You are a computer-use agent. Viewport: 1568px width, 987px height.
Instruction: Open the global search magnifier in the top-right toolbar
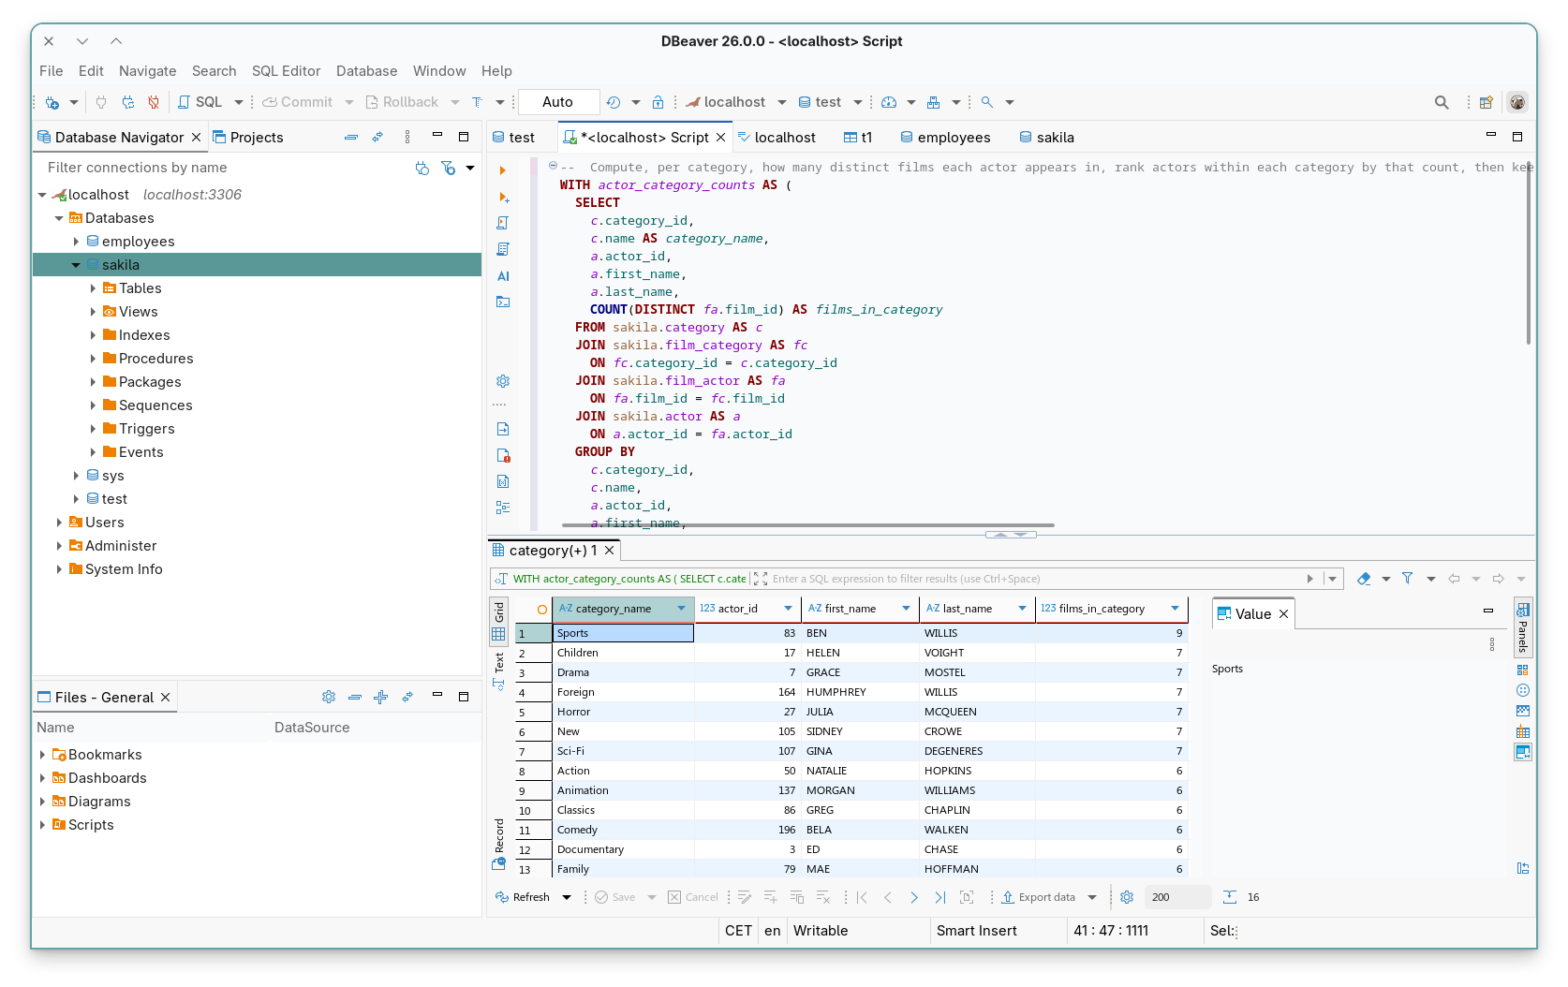click(x=1441, y=102)
